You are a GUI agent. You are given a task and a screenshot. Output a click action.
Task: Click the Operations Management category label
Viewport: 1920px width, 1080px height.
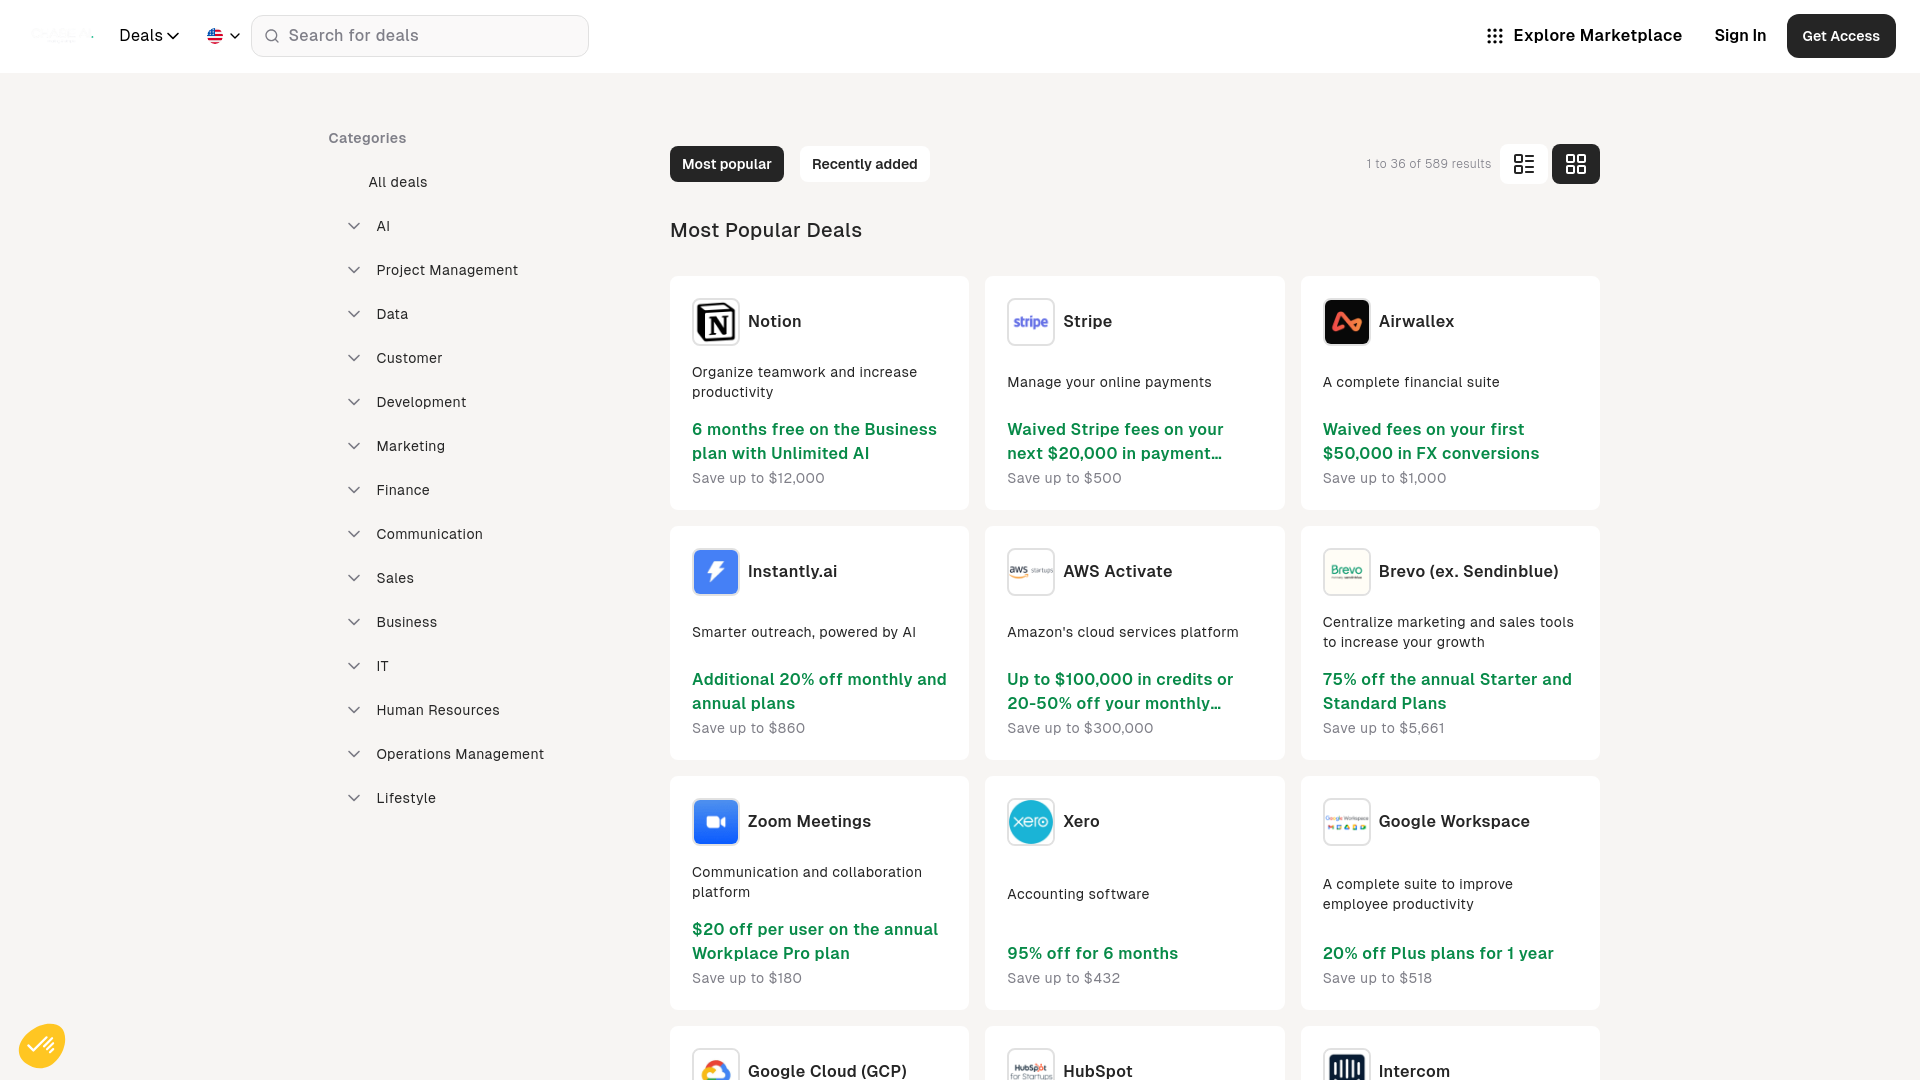[460, 754]
